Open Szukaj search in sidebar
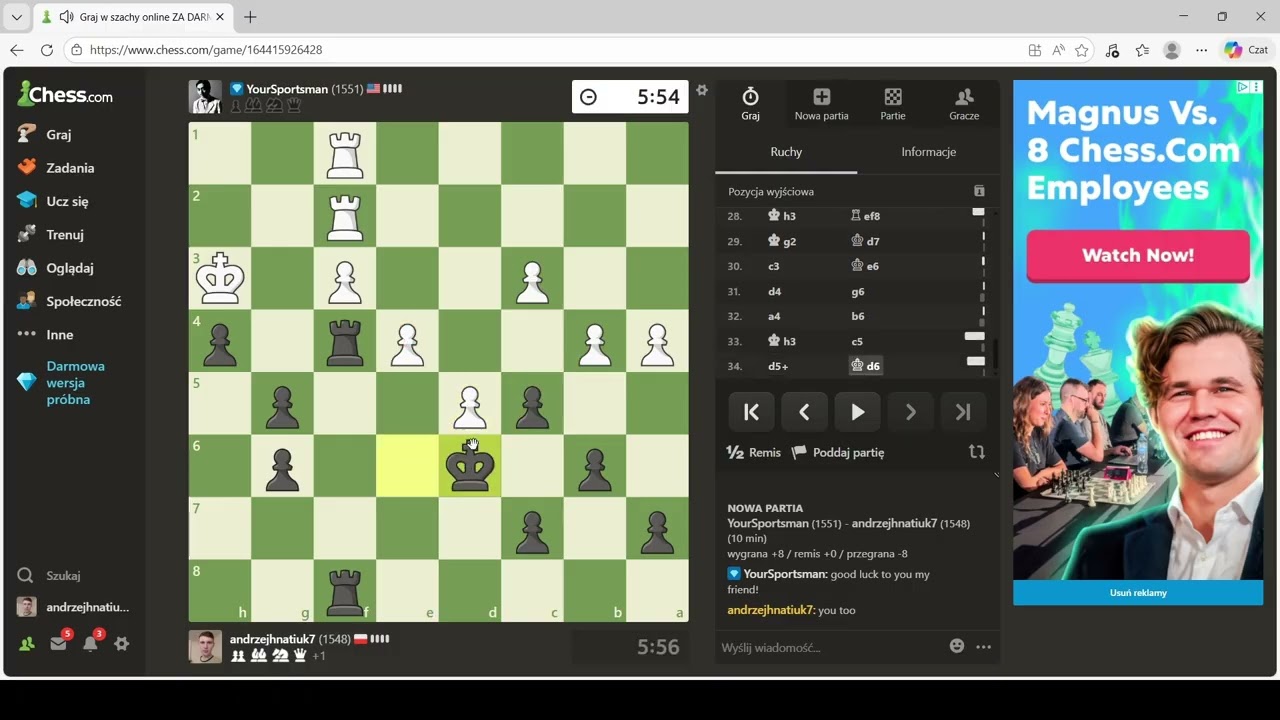This screenshot has height=720, width=1280. (49, 576)
